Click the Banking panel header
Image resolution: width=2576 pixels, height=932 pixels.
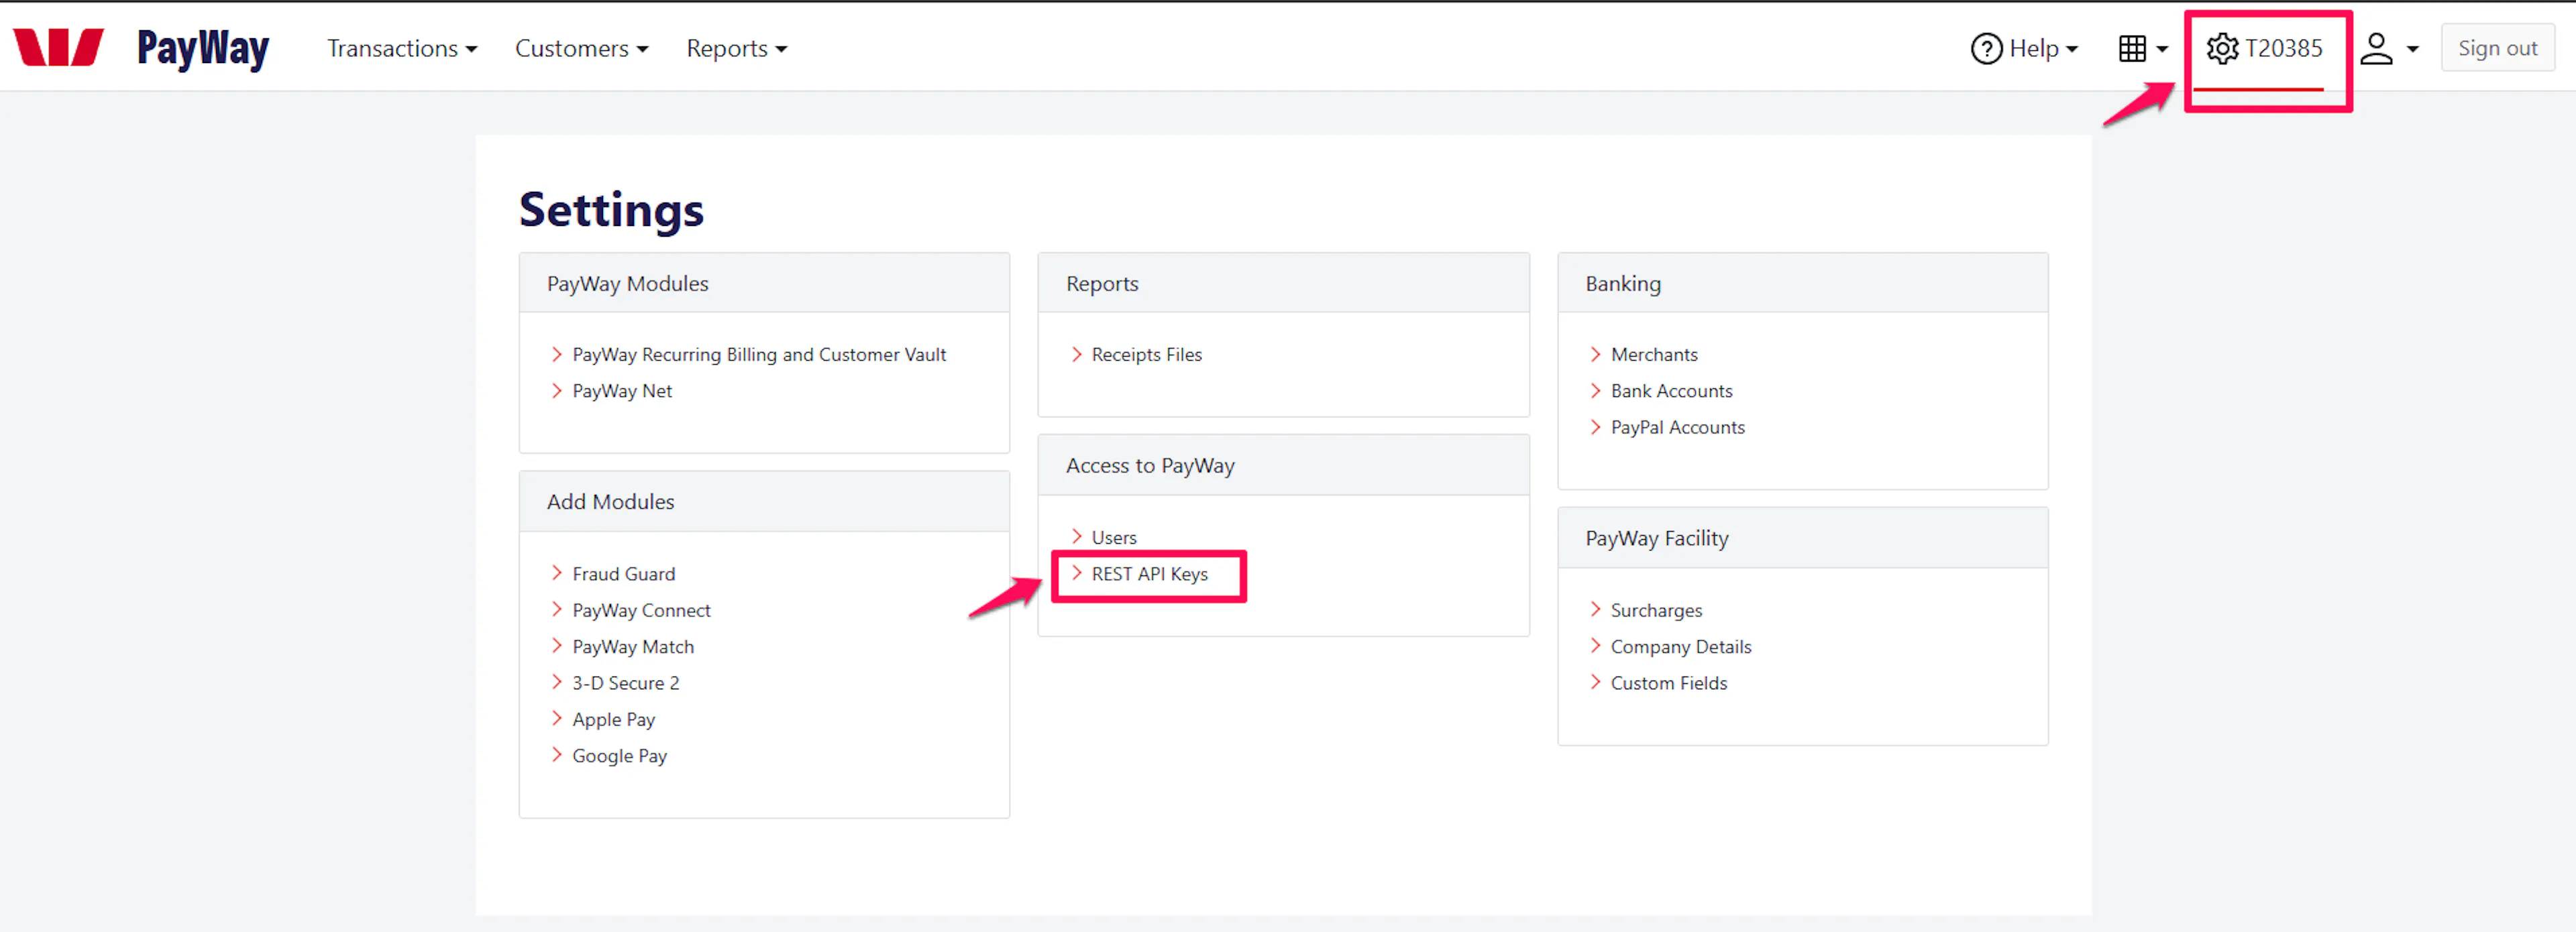1802,283
